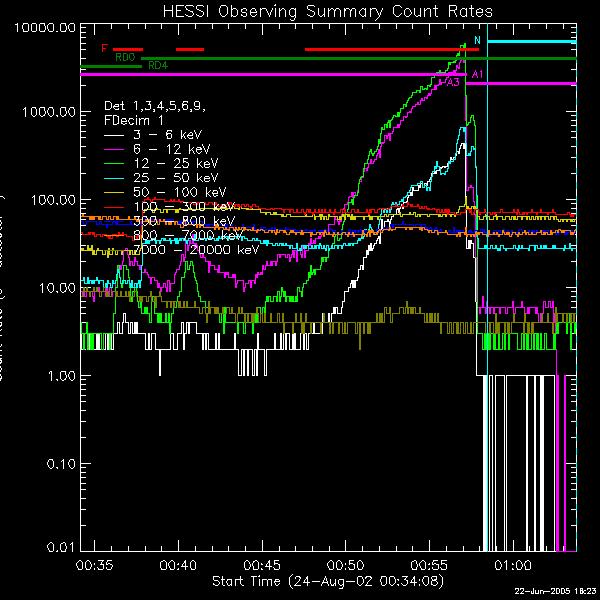Click the 100.00 y-axis tick label

pyautogui.click(x=54, y=200)
